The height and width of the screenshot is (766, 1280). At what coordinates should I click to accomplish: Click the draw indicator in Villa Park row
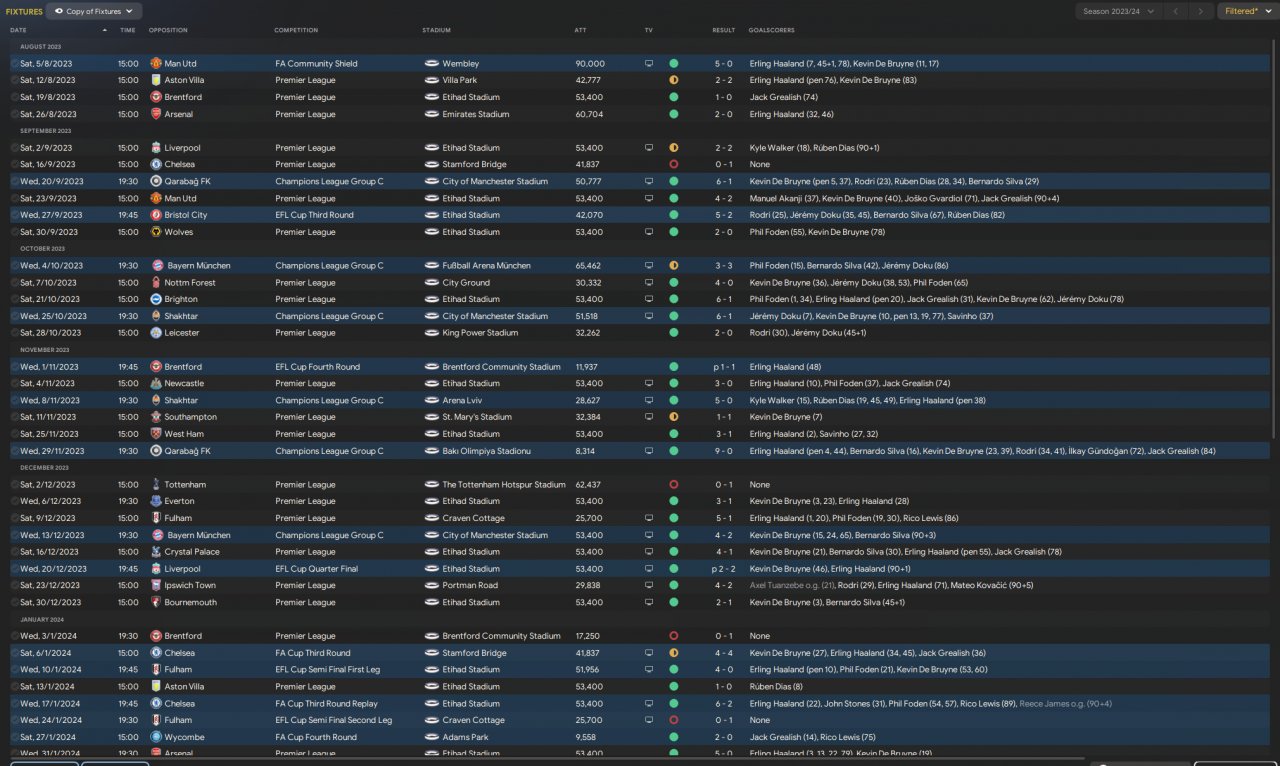pos(674,80)
